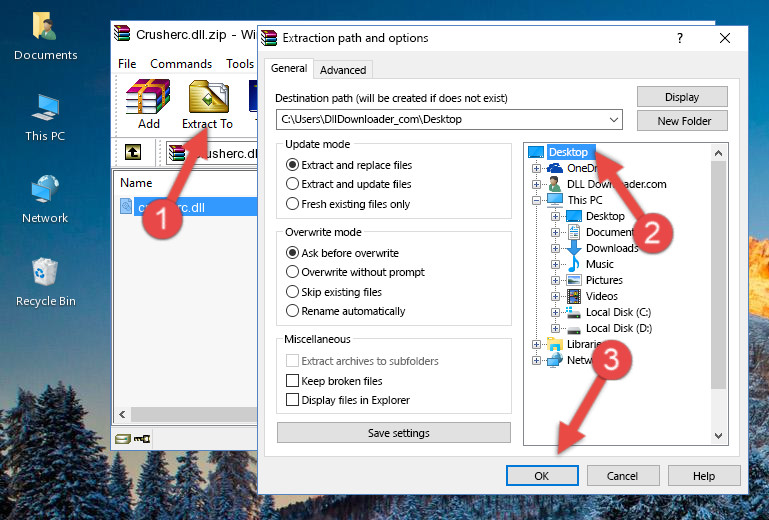Click the up one level arrow icon
This screenshot has width=769, height=520.
tap(133, 152)
